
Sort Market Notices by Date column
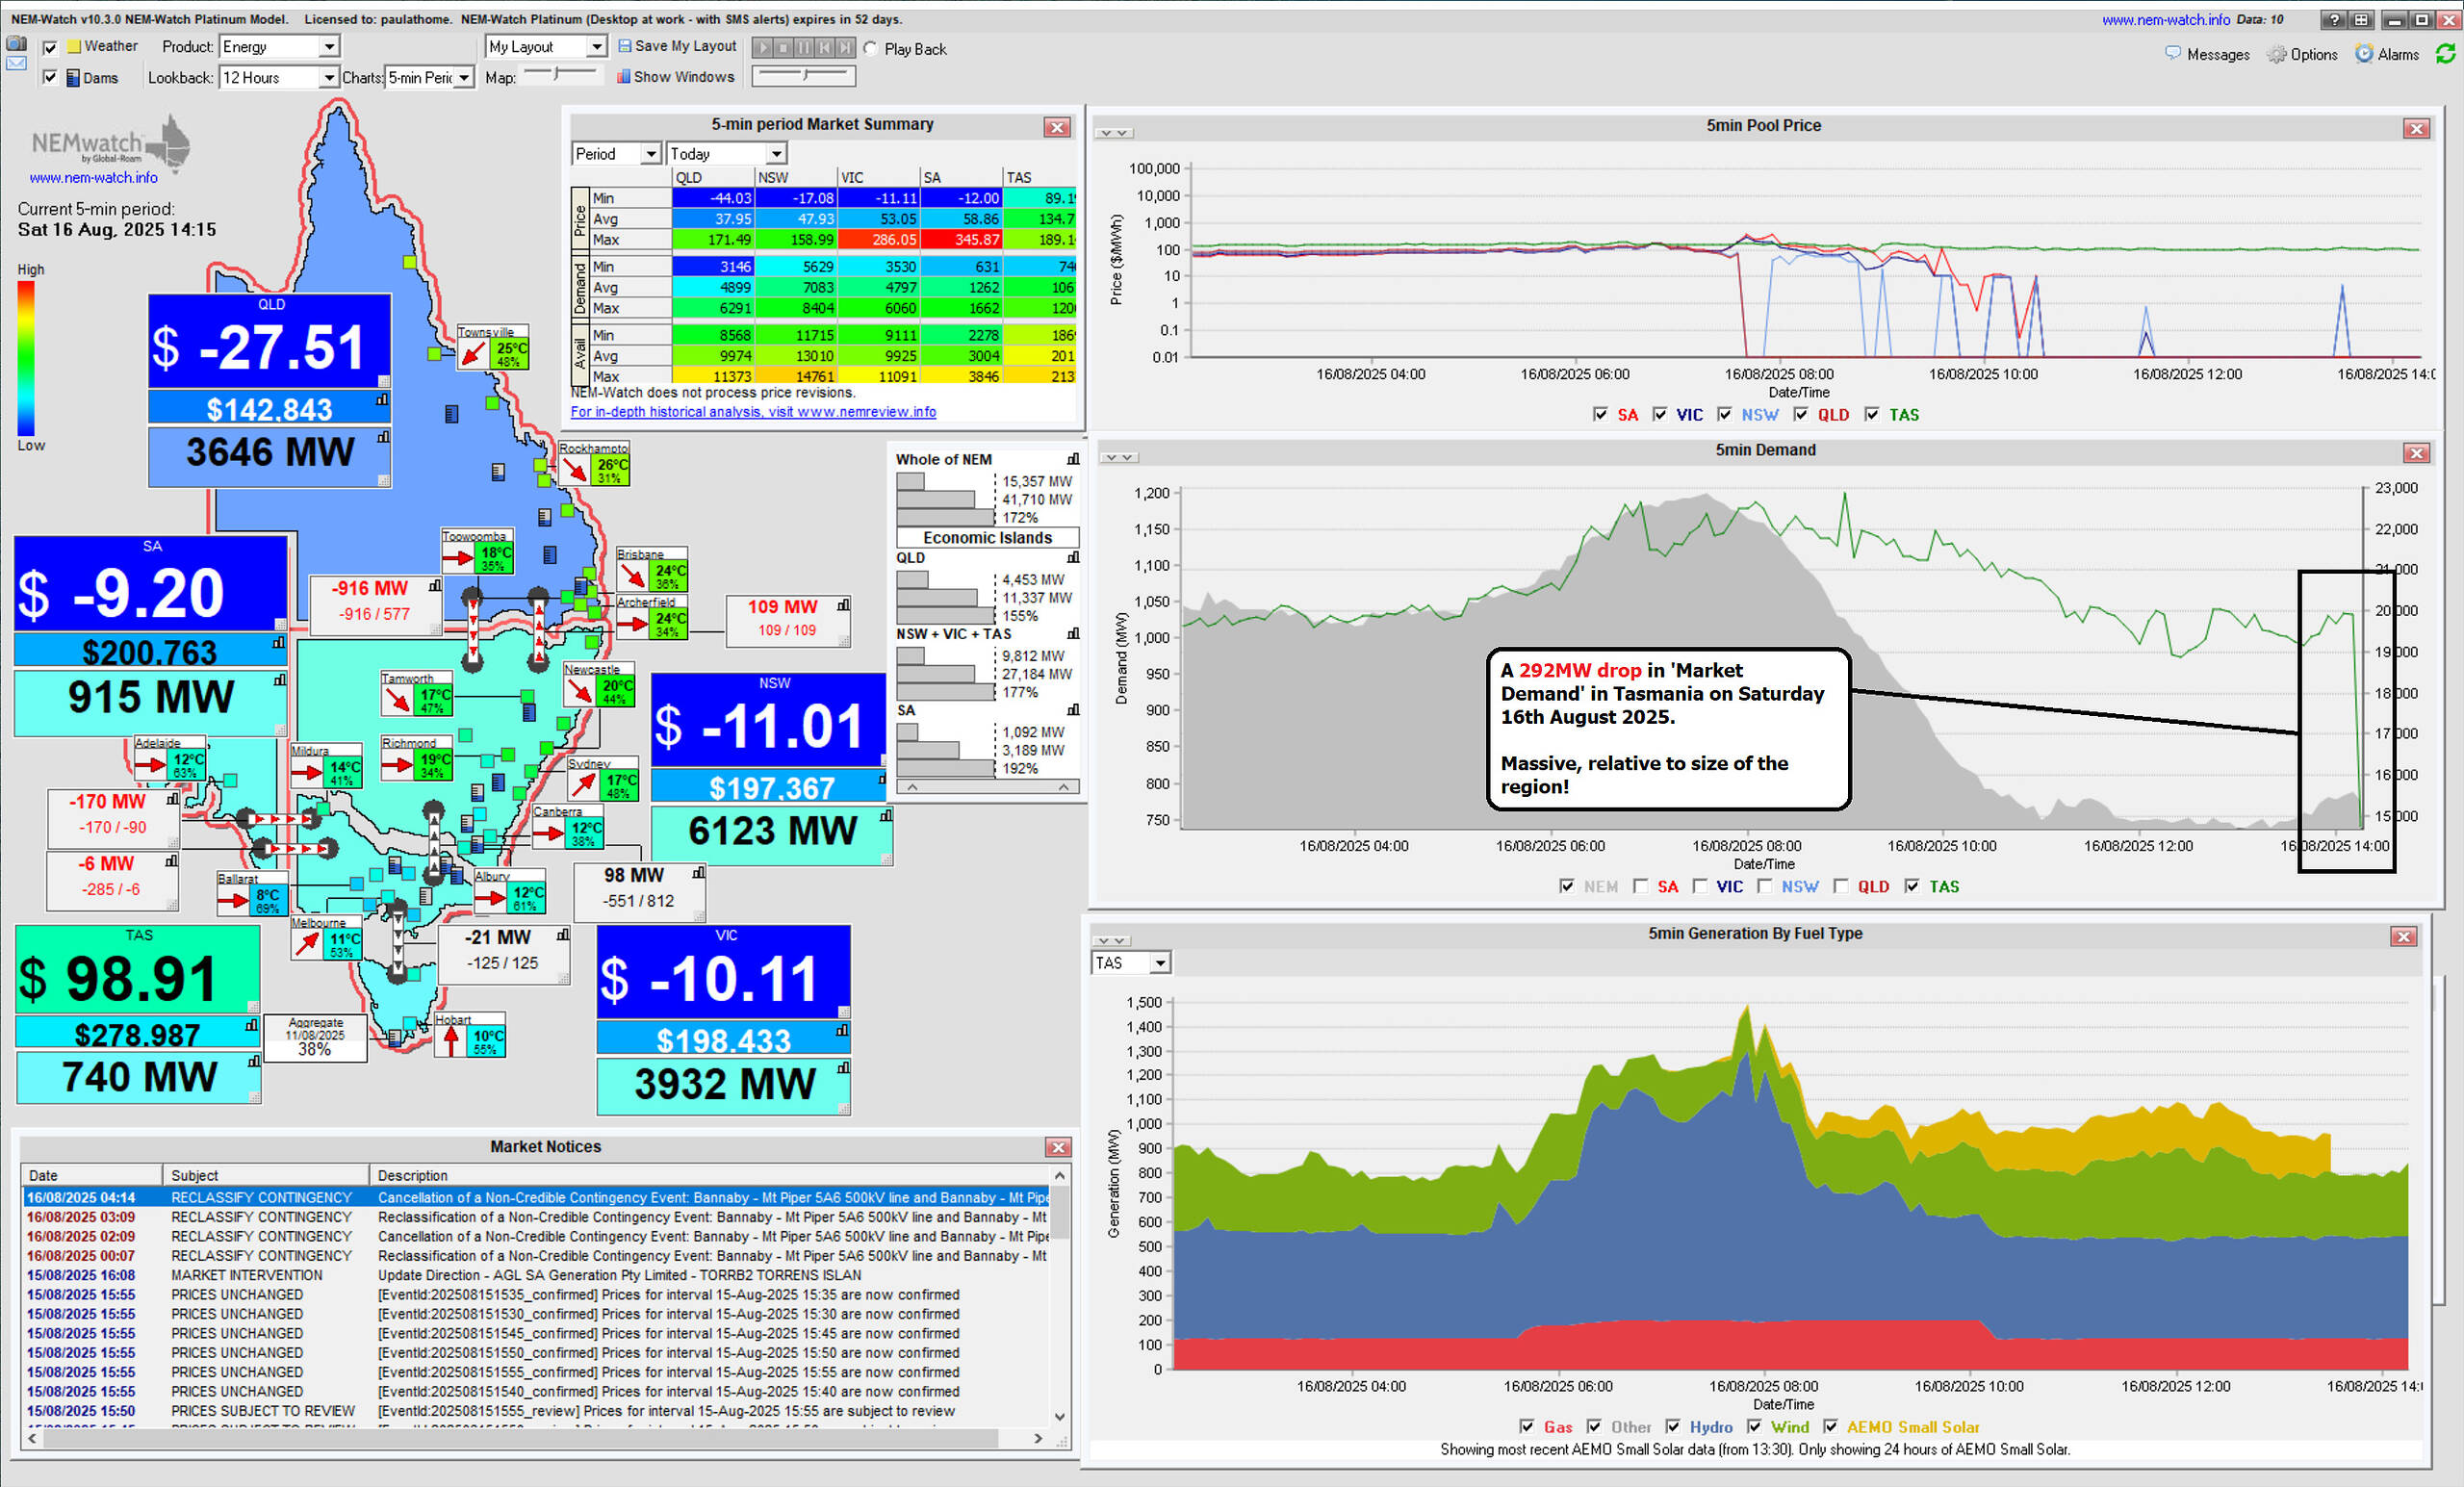[x=91, y=1175]
